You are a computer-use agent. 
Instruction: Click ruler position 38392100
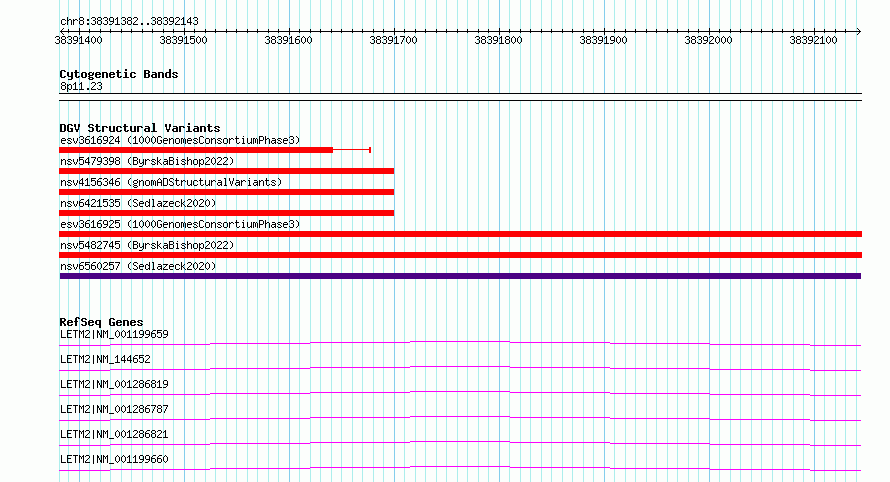[x=813, y=40]
